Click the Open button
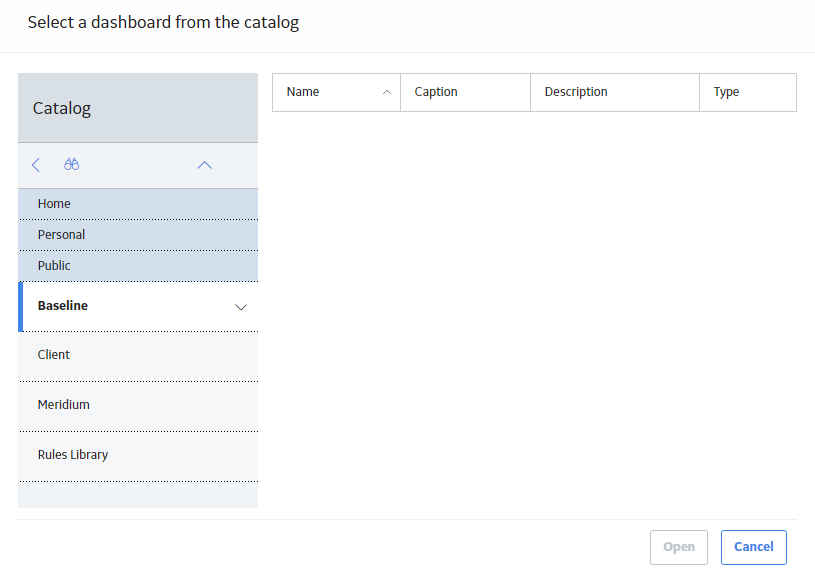The height and width of the screenshot is (572, 815). click(x=679, y=547)
